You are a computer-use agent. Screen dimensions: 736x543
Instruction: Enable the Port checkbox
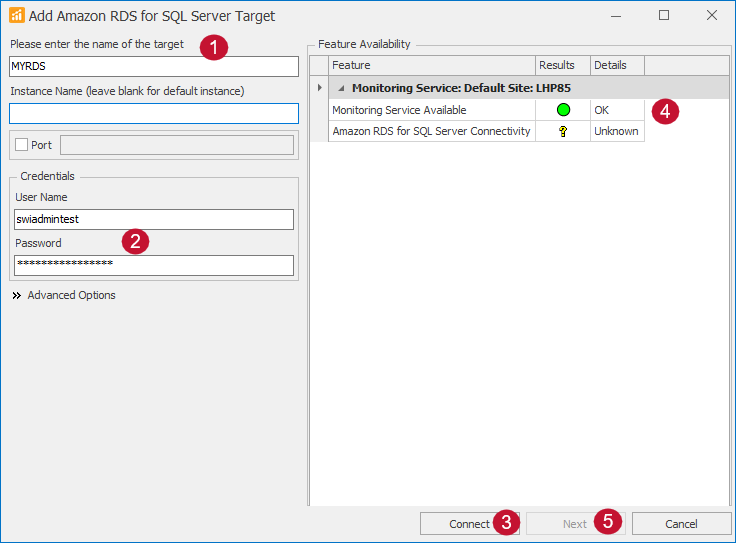[21, 145]
